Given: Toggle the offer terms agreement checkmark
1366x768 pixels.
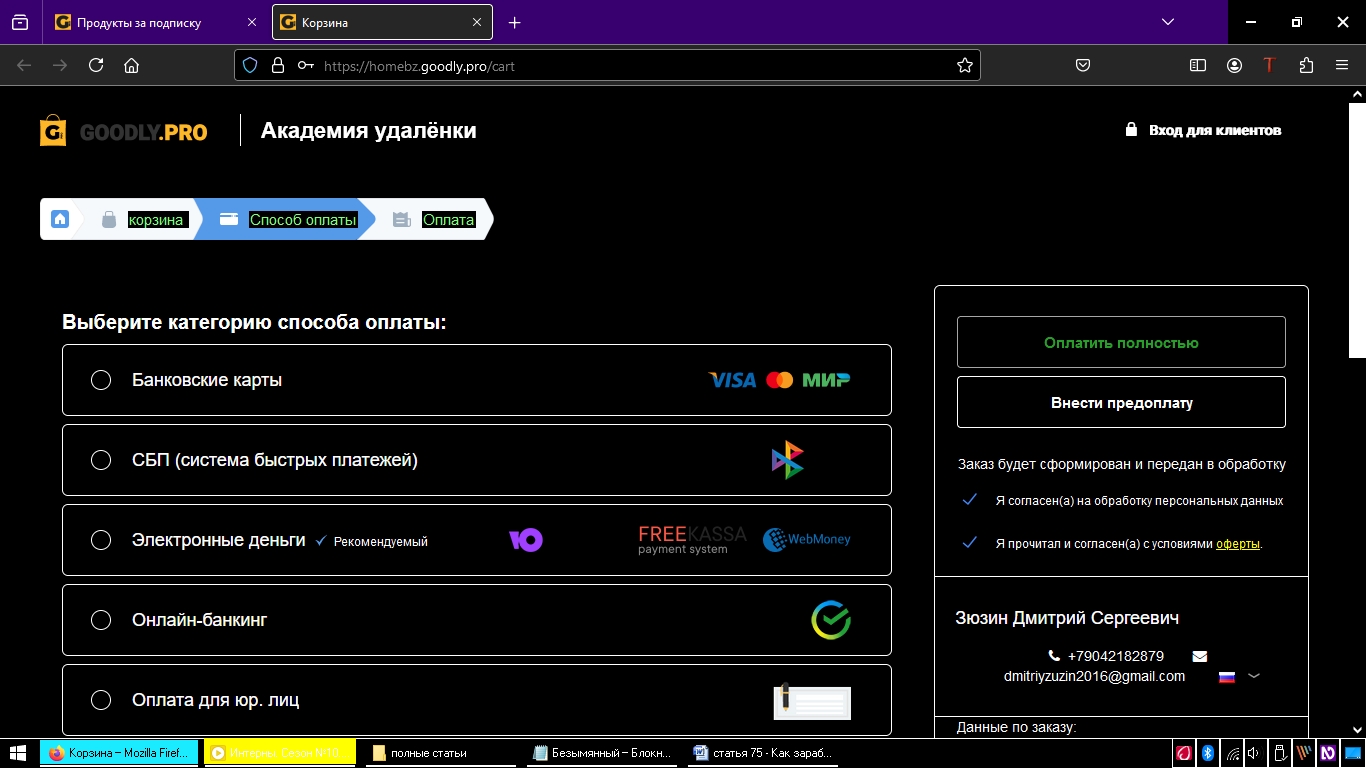Looking at the screenshot, I should pyautogui.click(x=969, y=543).
